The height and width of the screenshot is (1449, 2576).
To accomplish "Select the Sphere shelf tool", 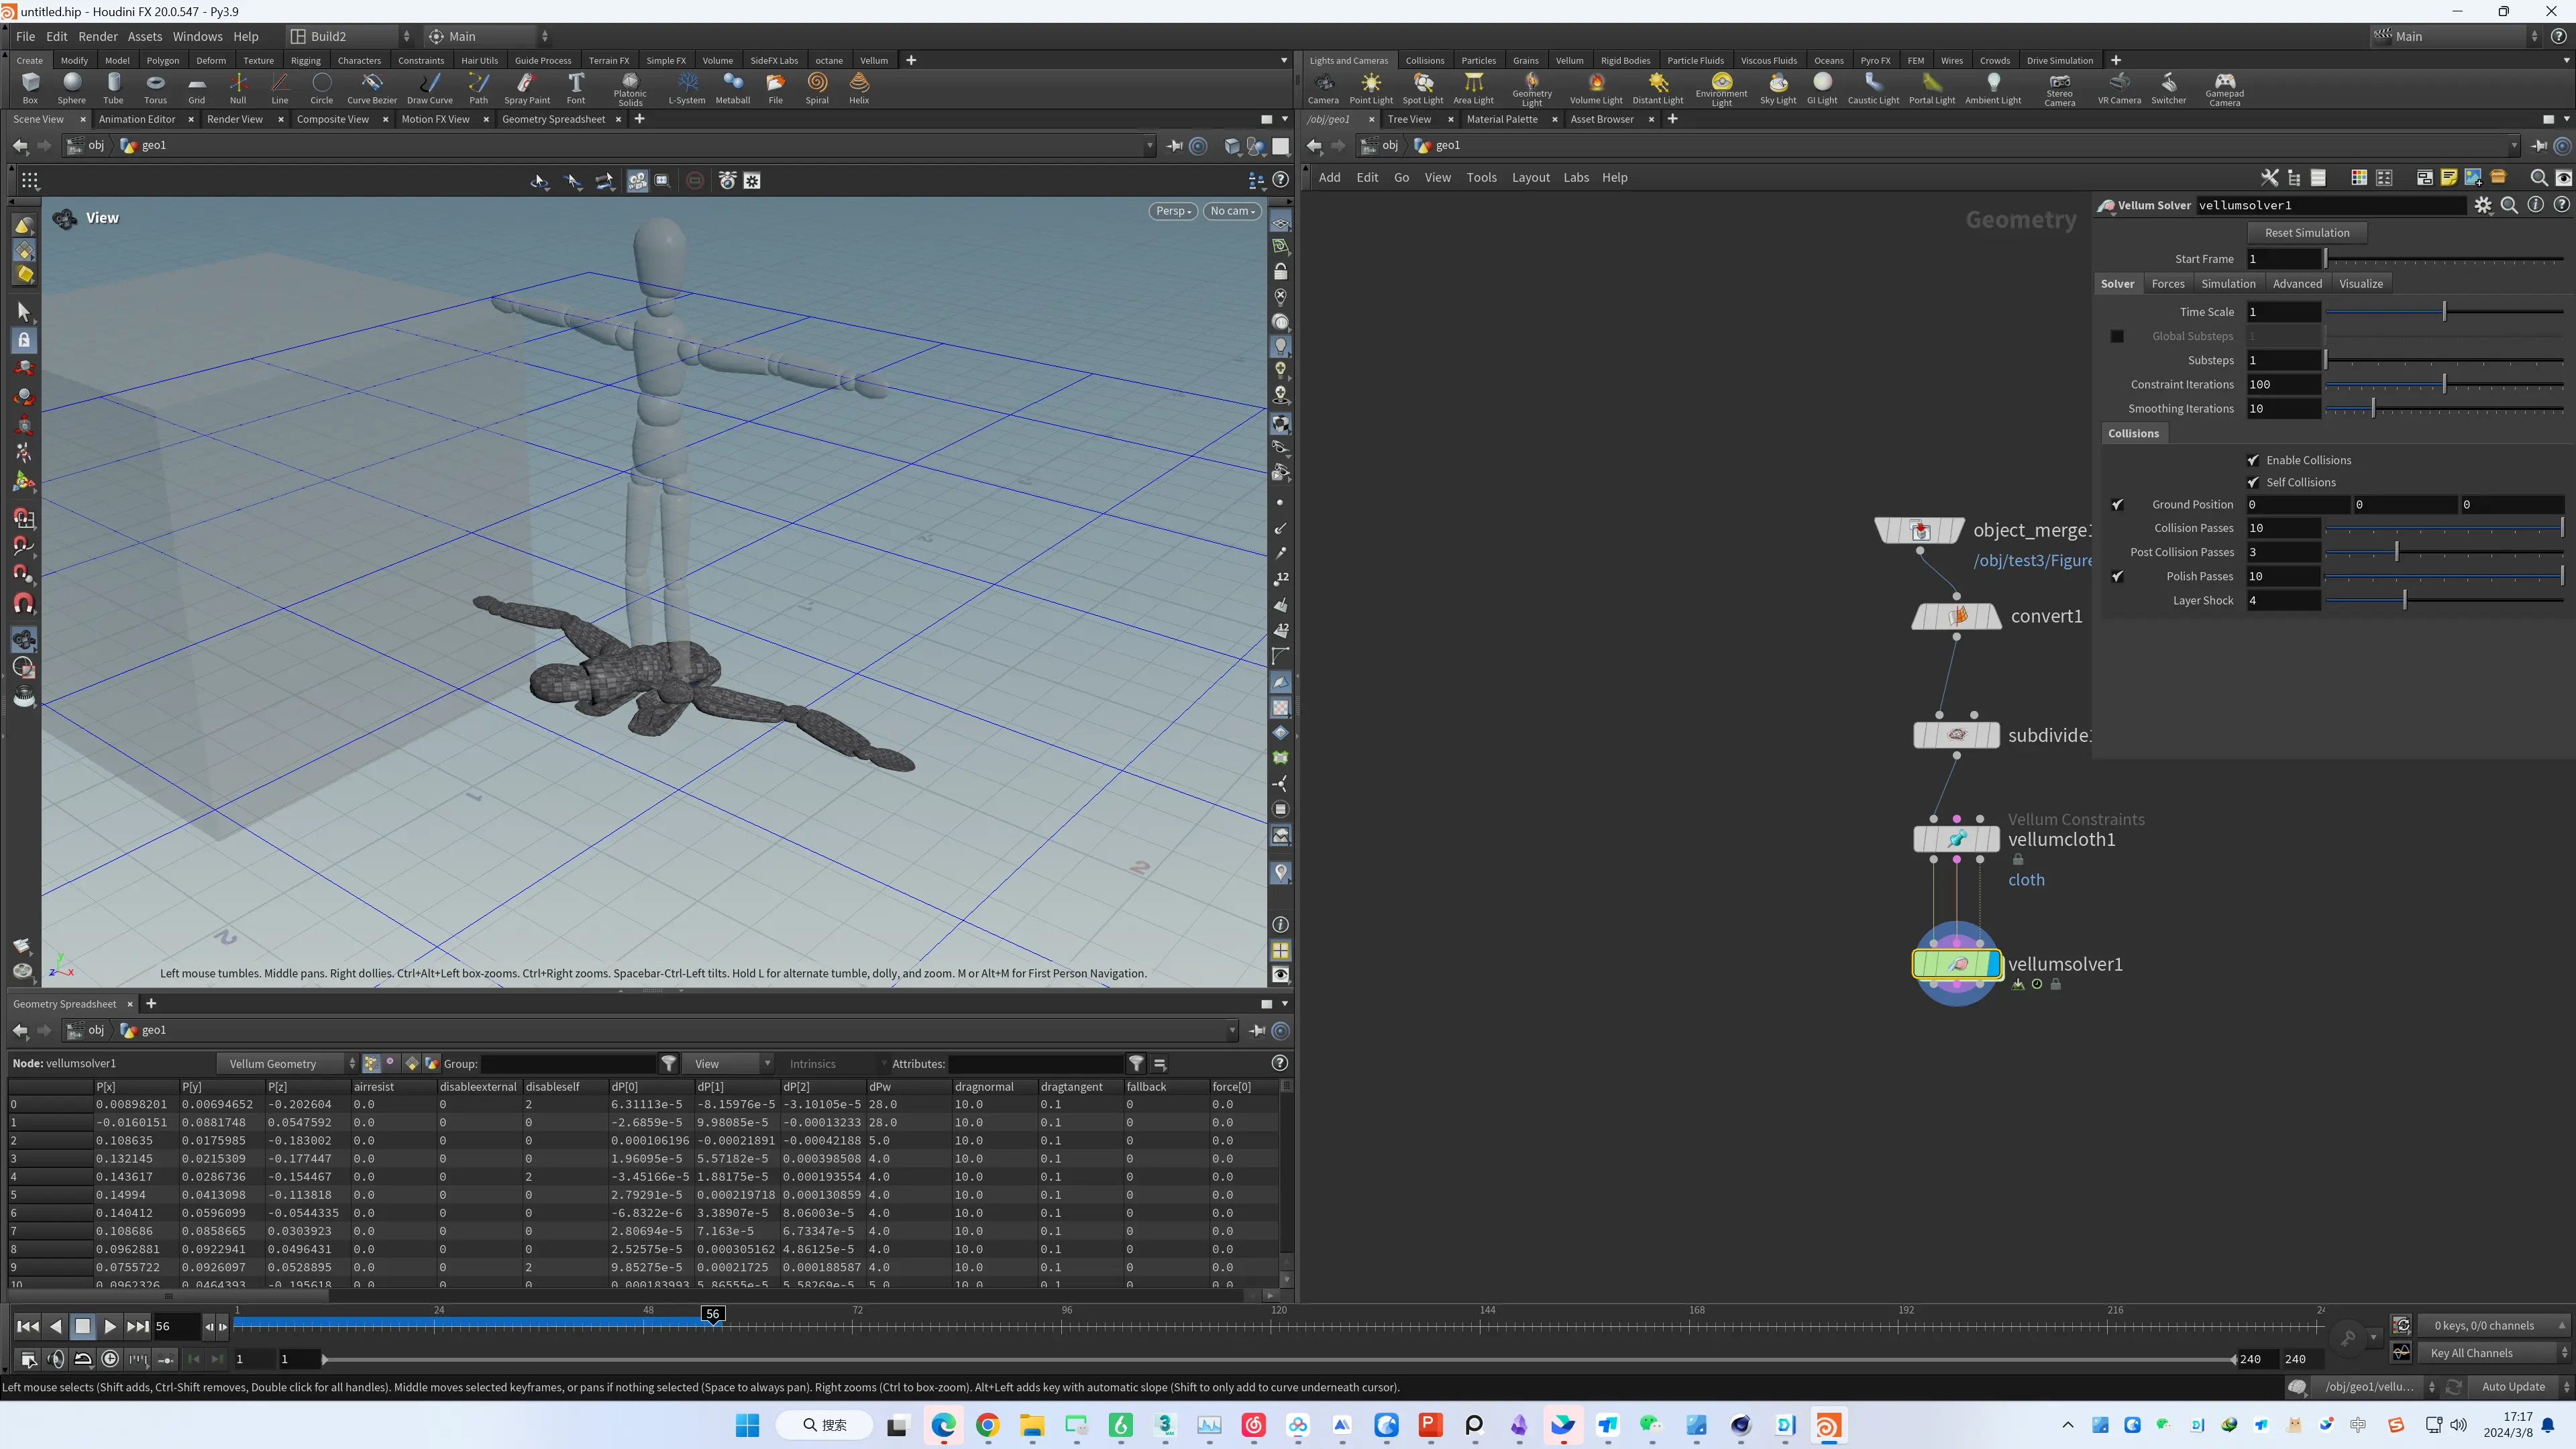I will [72, 88].
